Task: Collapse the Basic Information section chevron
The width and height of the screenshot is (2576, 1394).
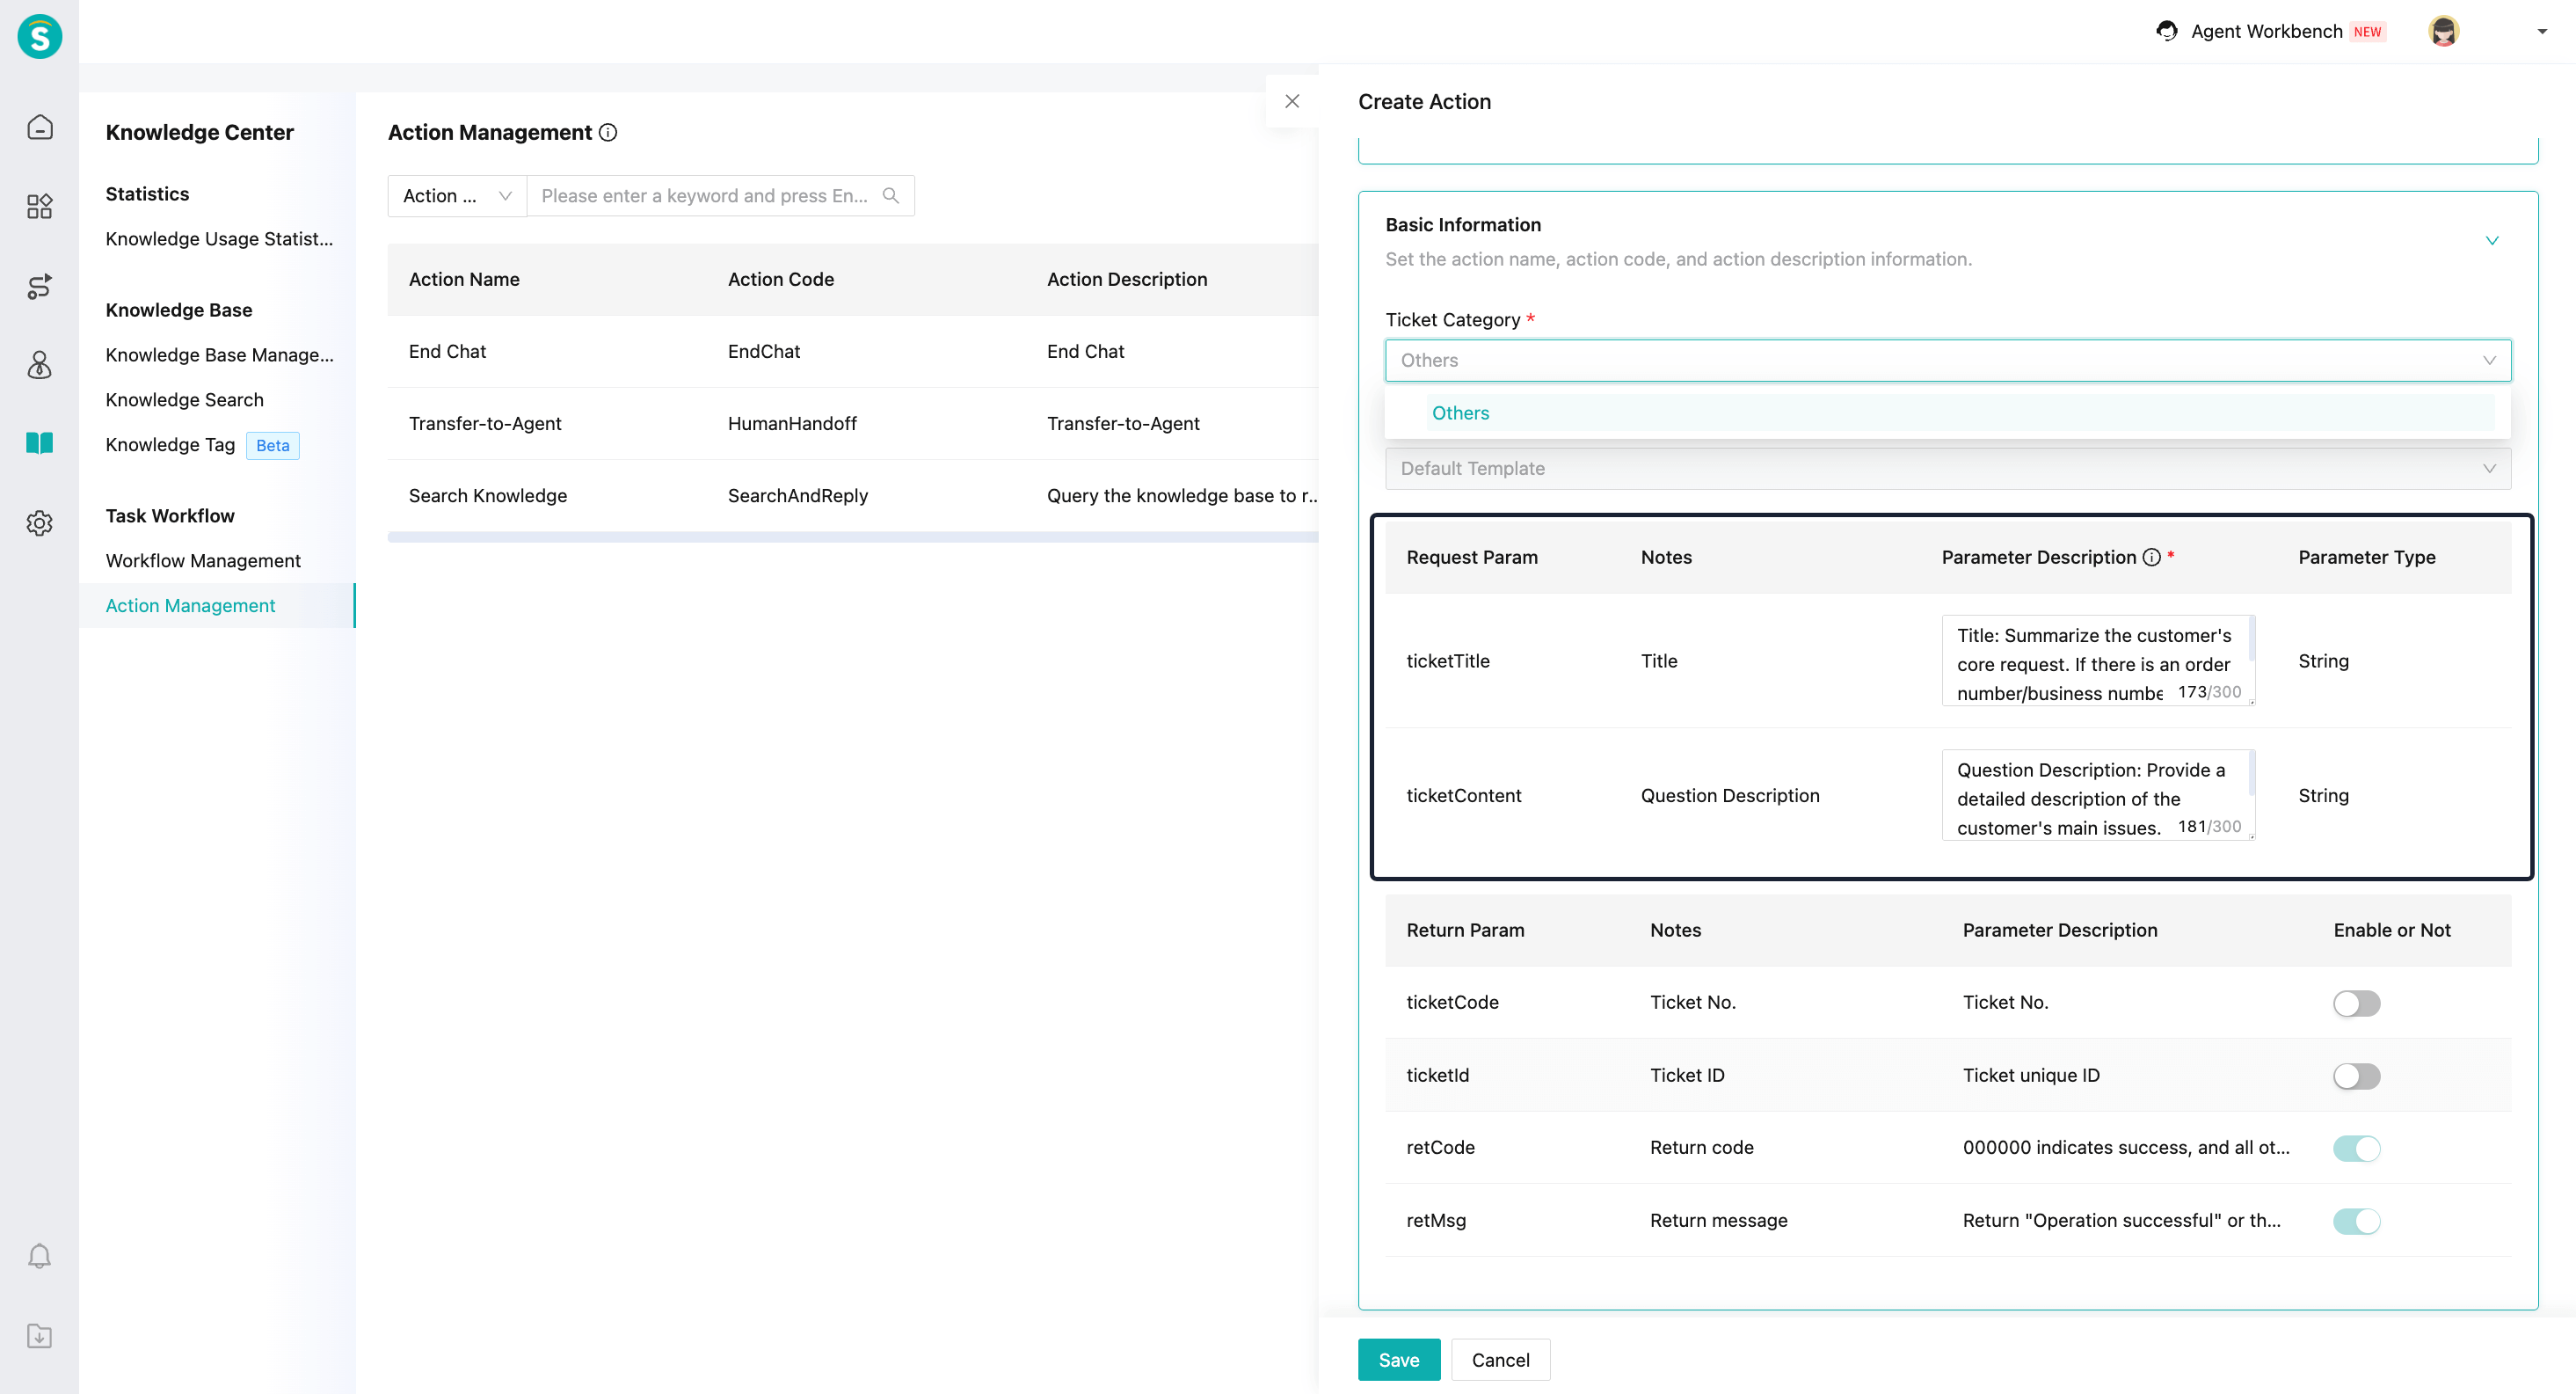Action: (2491, 241)
